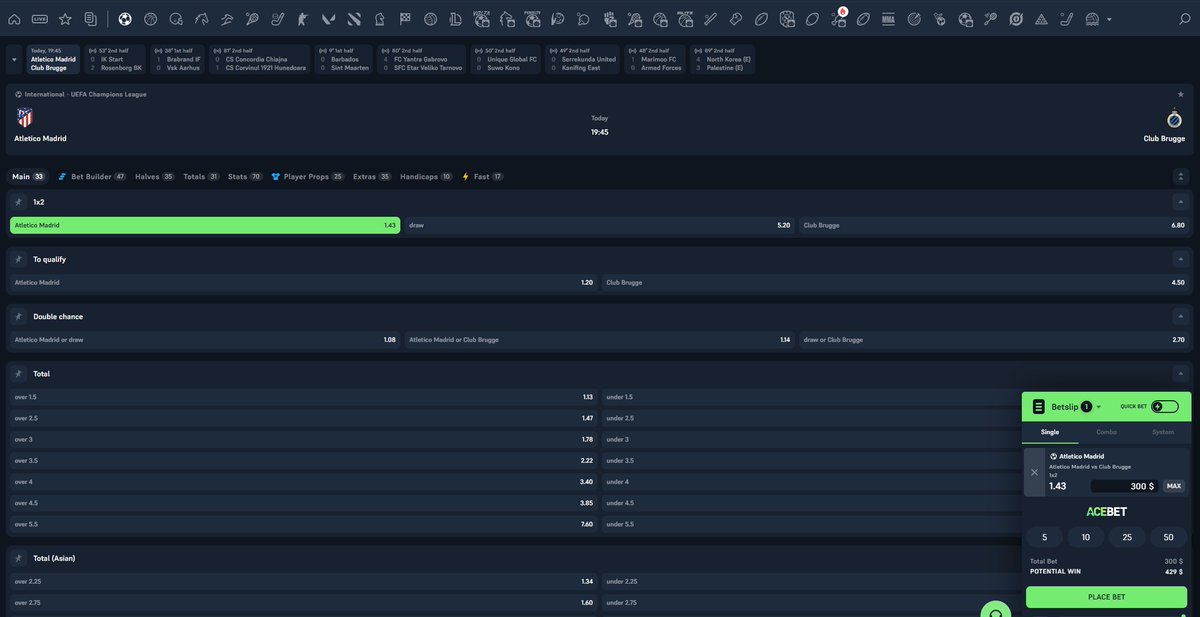Collapse the Double chance market section

tap(1179, 316)
